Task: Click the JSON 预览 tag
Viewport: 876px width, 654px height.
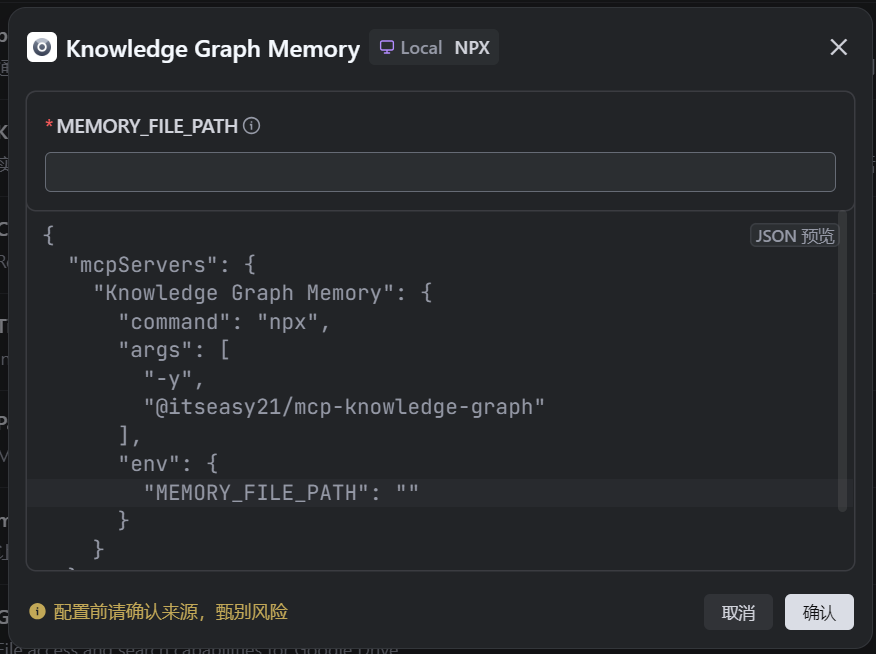Action: (794, 236)
